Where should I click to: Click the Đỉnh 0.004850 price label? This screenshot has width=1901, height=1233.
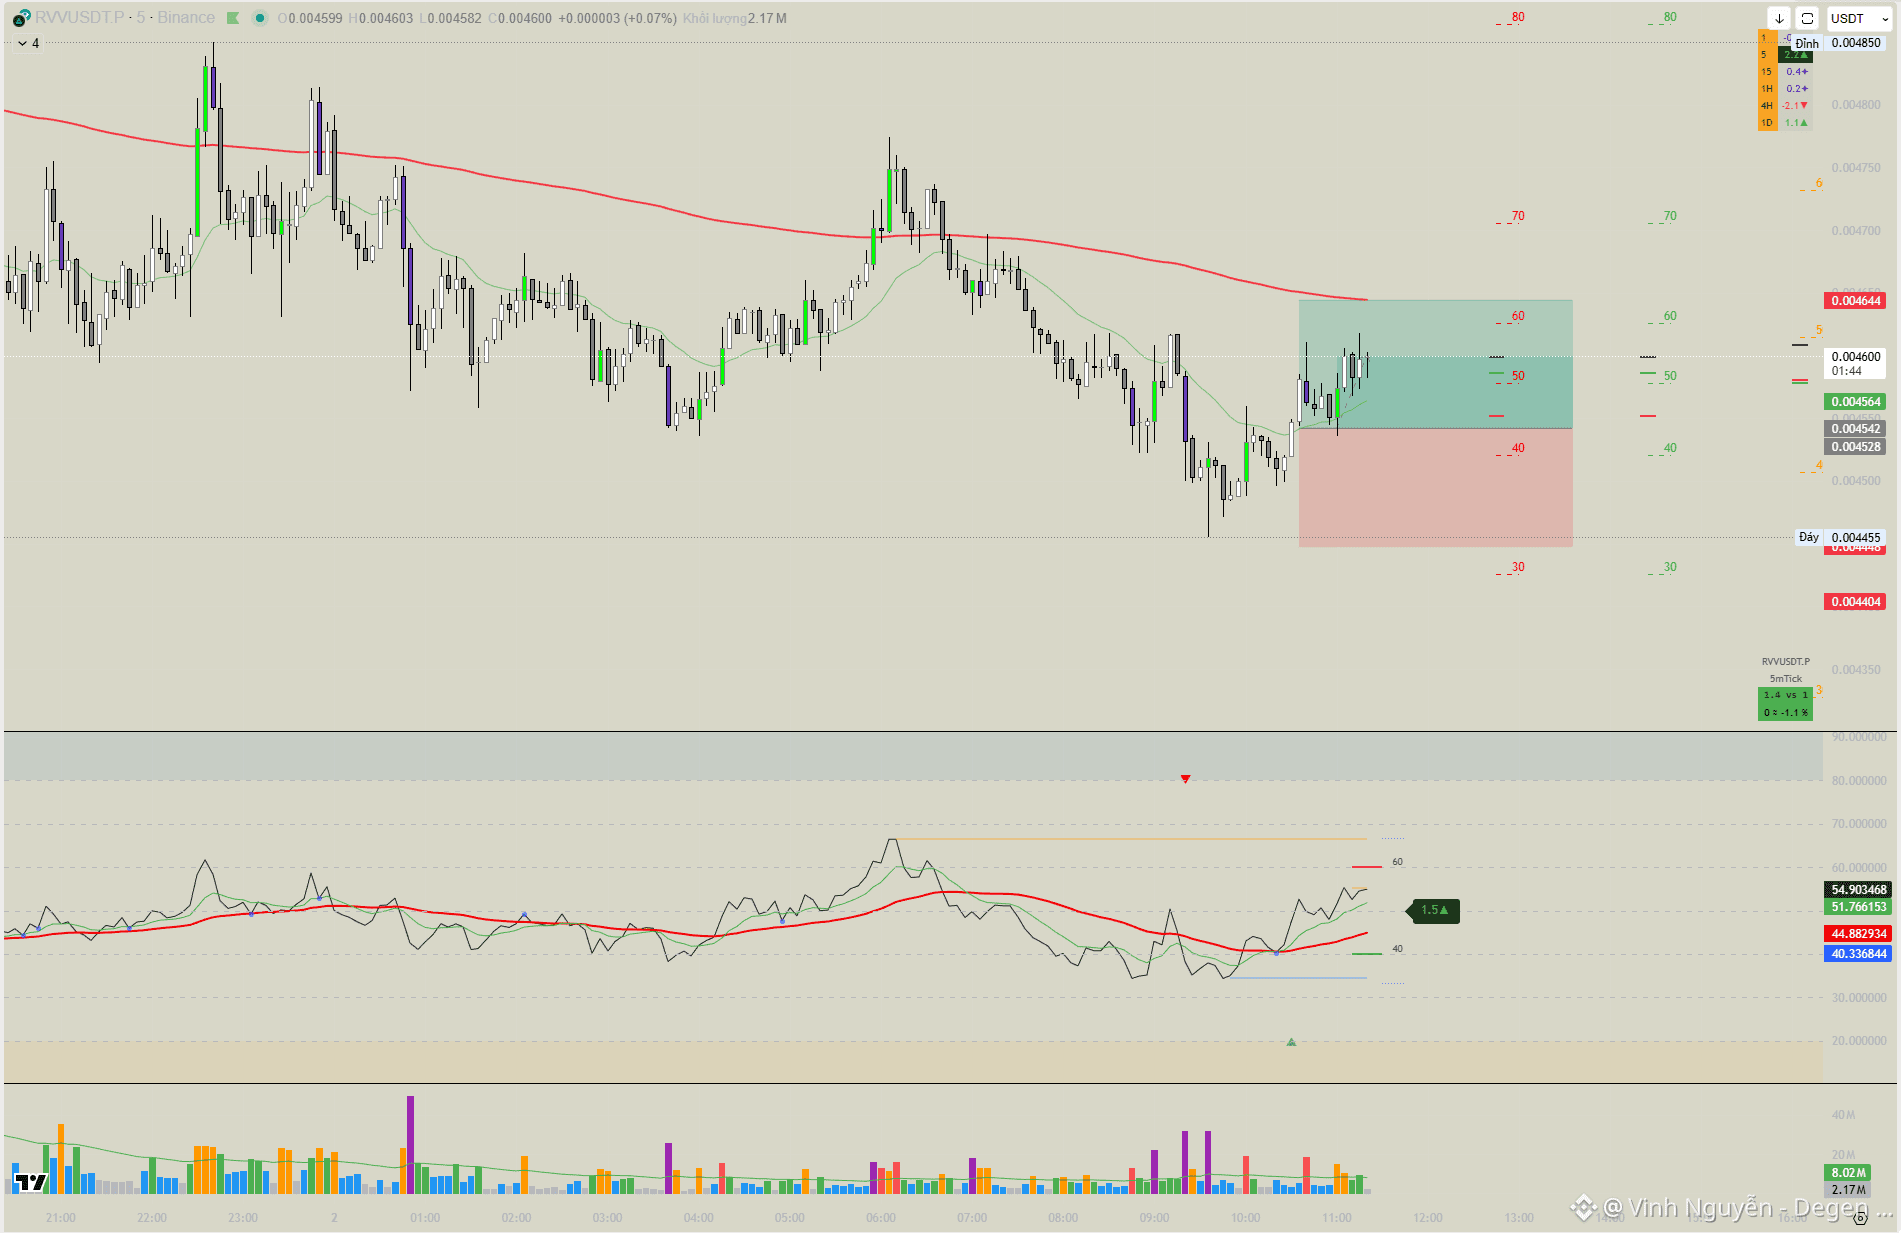pos(1839,43)
